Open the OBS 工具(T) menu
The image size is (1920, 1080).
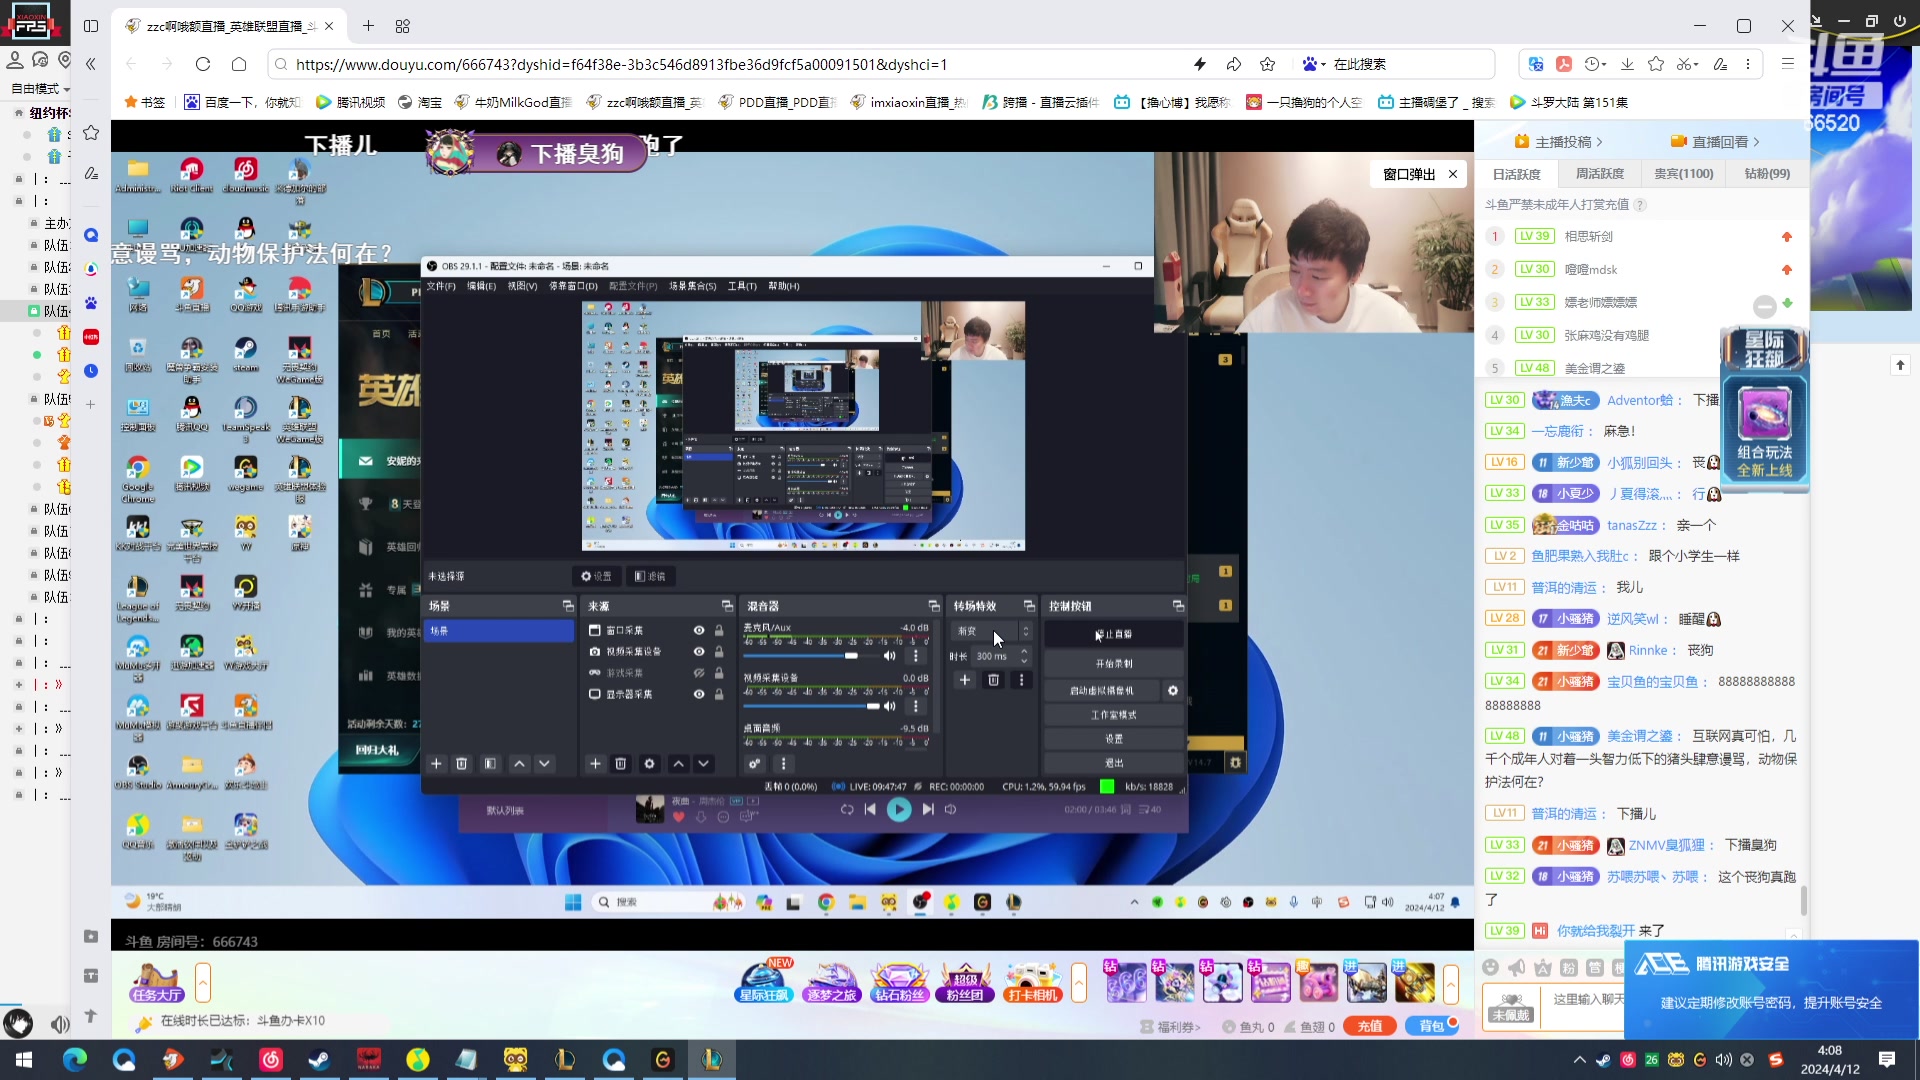(742, 286)
